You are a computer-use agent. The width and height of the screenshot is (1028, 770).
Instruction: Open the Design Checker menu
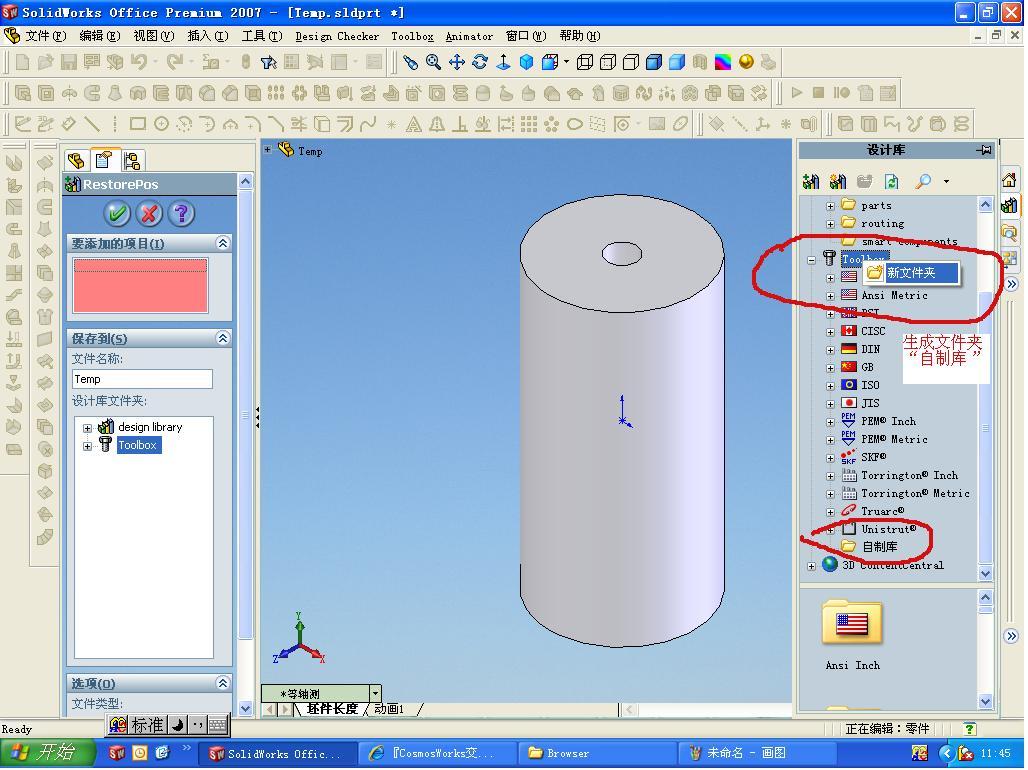pyautogui.click(x=337, y=36)
